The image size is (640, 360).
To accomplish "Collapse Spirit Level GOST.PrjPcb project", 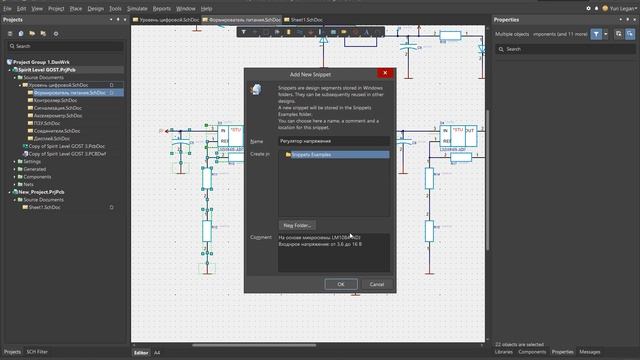I will coord(10,70).
